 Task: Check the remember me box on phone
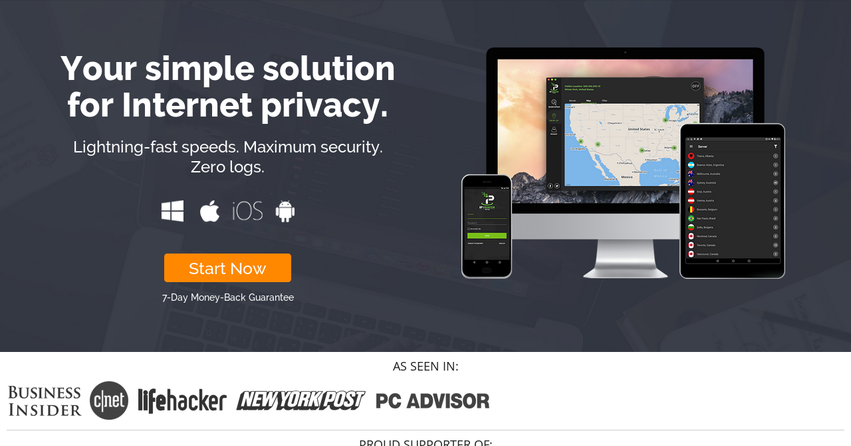pyautogui.click(x=469, y=229)
